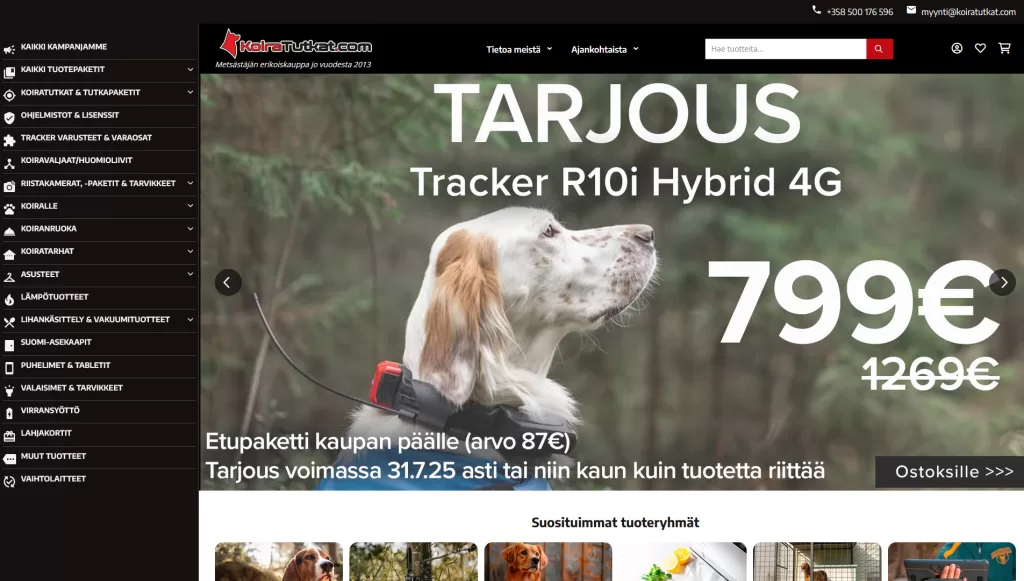Open the Lahjakortit category
Screen dimensions: 1024x581
pos(46,433)
